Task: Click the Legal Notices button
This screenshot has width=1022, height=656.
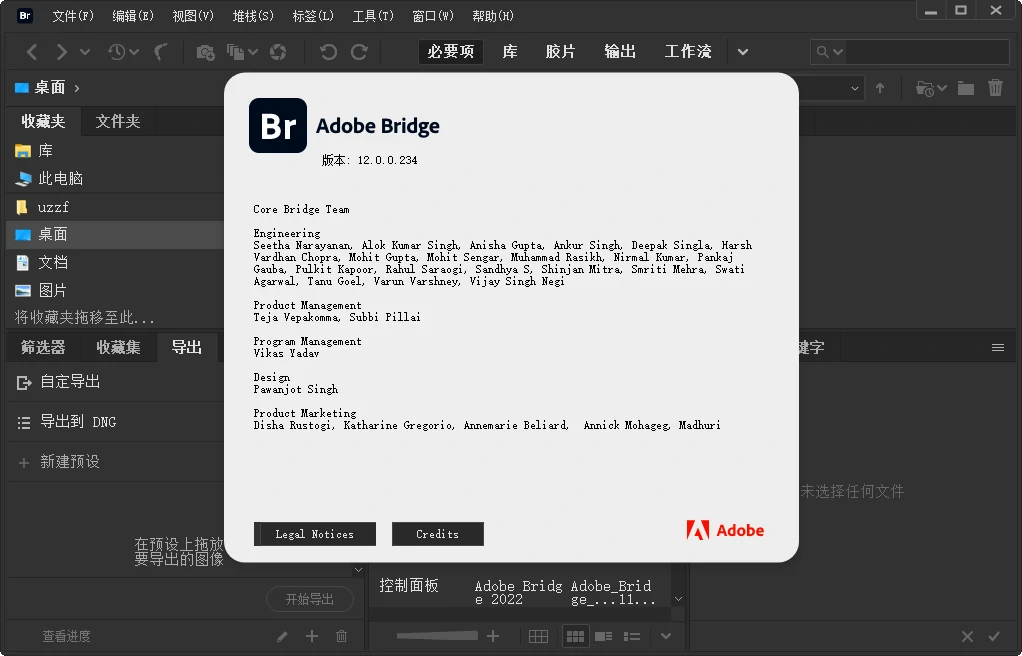Action: coord(315,534)
